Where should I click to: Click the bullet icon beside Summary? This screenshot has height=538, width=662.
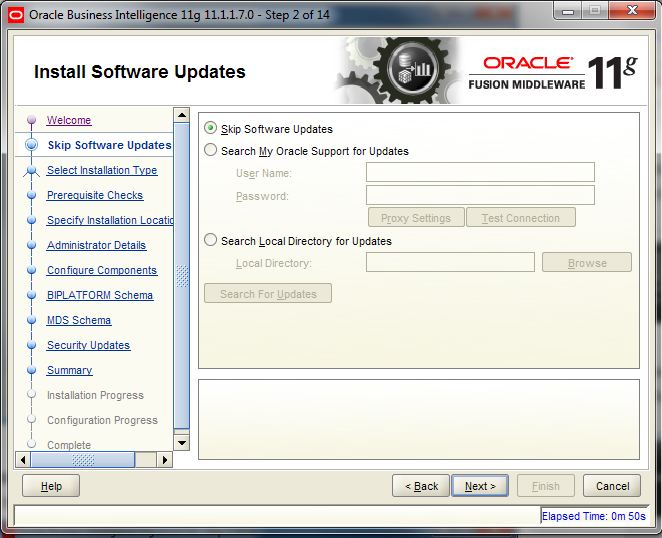point(31,370)
